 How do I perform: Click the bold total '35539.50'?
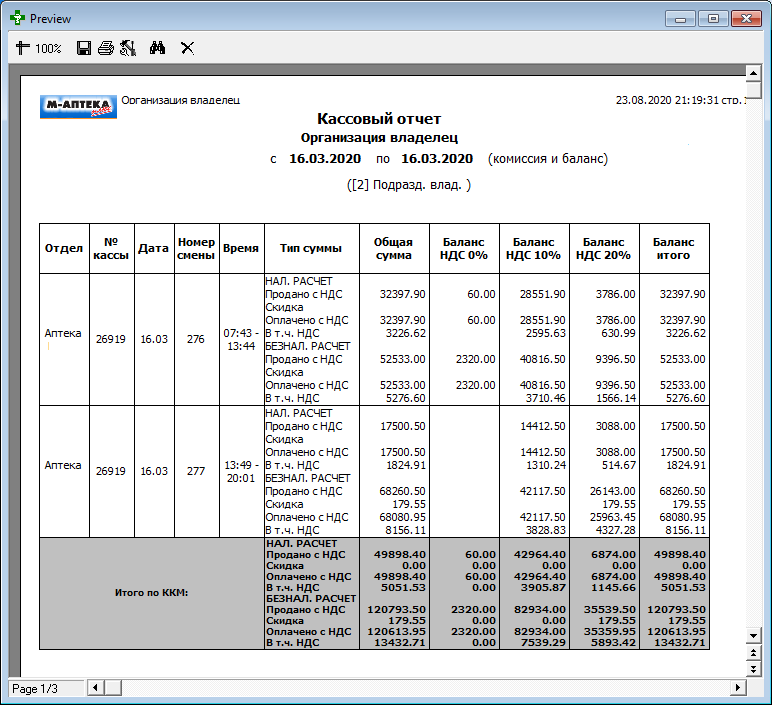pyautogui.click(x=610, y=609)
